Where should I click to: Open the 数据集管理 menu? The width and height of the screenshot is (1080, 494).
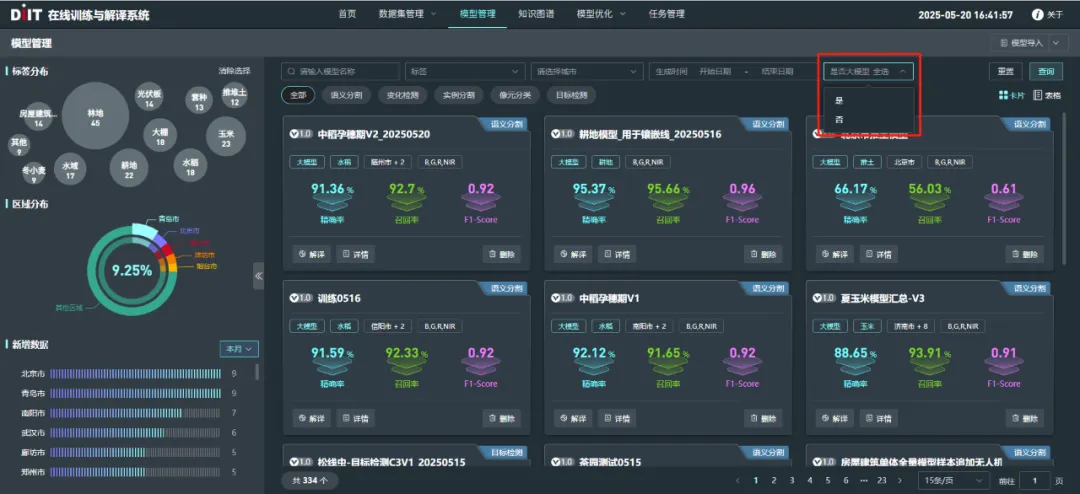407,14
